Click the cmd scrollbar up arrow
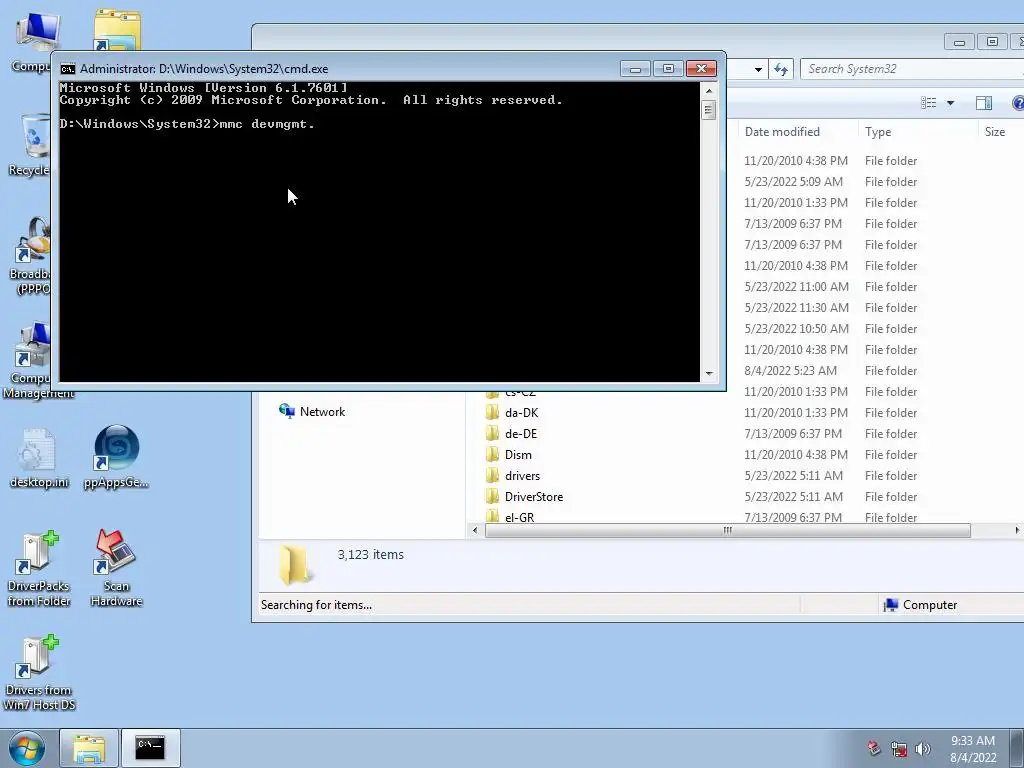The height and width of the screenshot is (768, 1024). pyautogui.click(x=709, y=91)
